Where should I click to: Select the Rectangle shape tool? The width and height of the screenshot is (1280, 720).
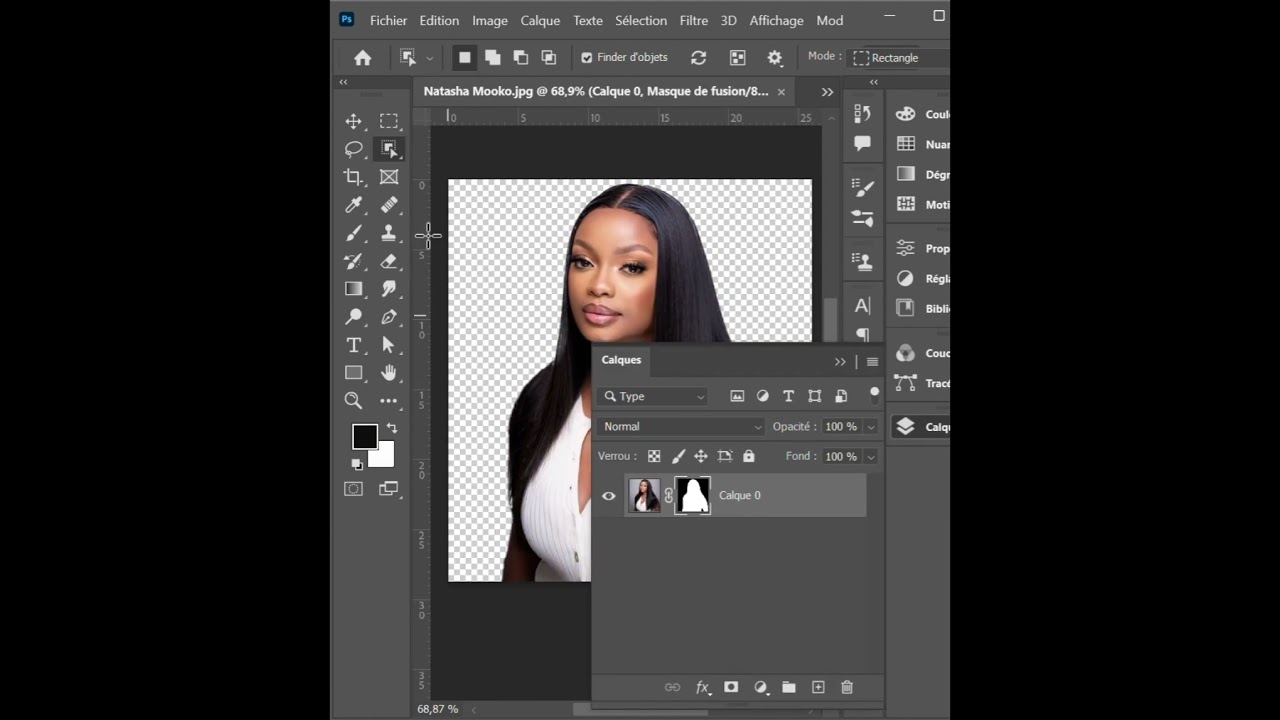353,373
